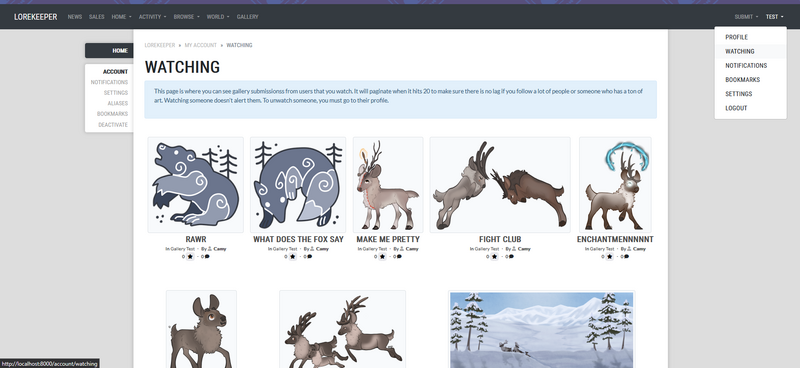Click comment bubble under What Does The Fox Say
Image resolution: width=800 pixels, height=368 pixels.
click(x=309, y=257)
